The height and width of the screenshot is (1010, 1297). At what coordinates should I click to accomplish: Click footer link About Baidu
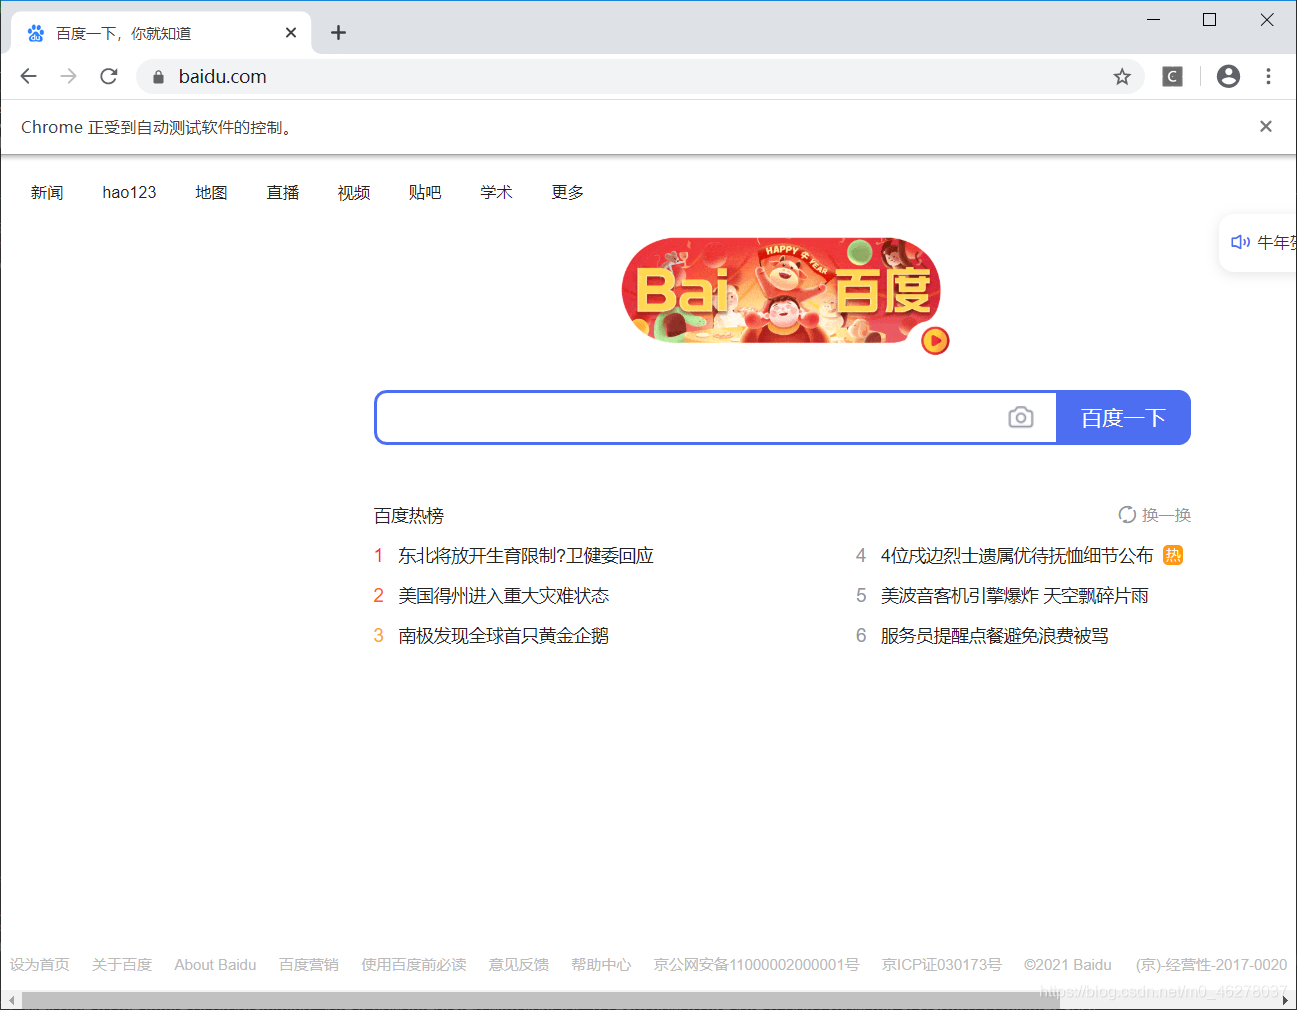point(215,964)
